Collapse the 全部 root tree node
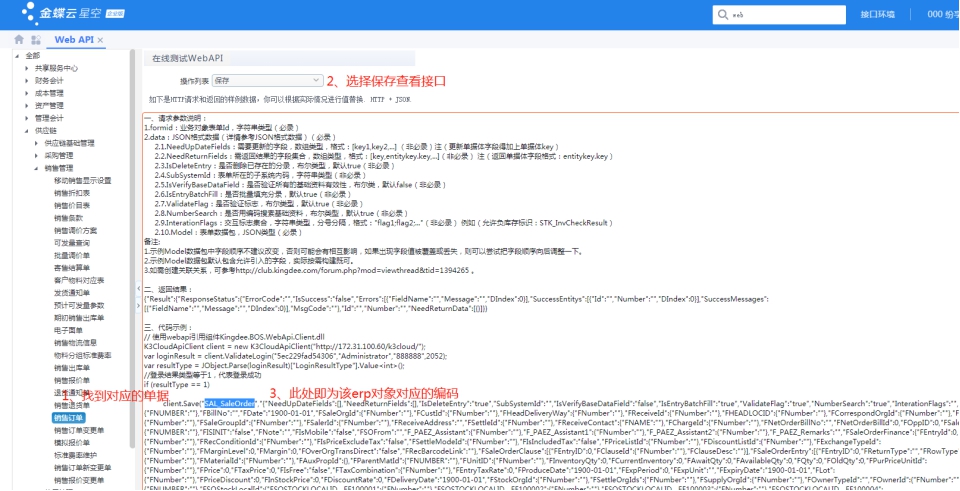960x491 pixels. [x=17, y=56]
